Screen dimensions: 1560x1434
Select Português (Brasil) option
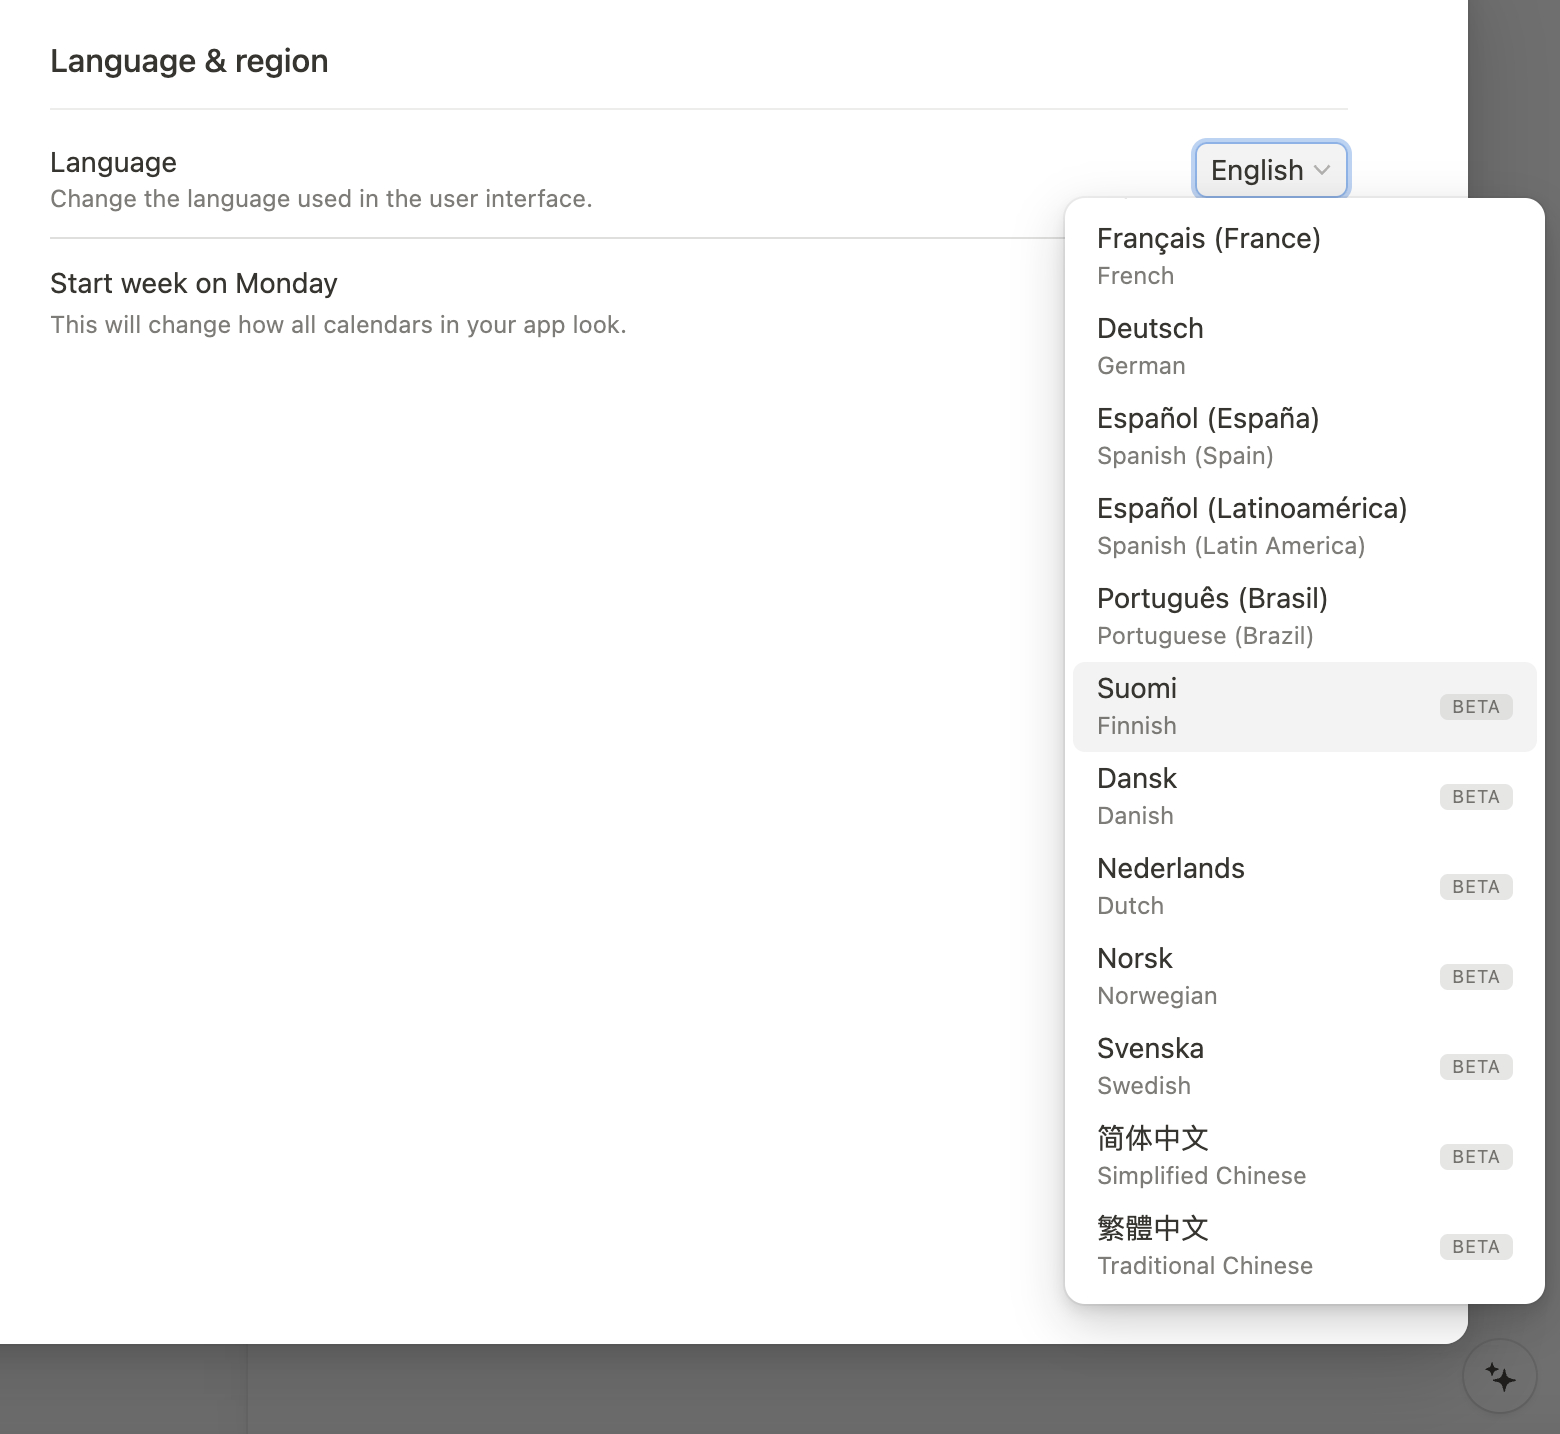[1304, 616]
